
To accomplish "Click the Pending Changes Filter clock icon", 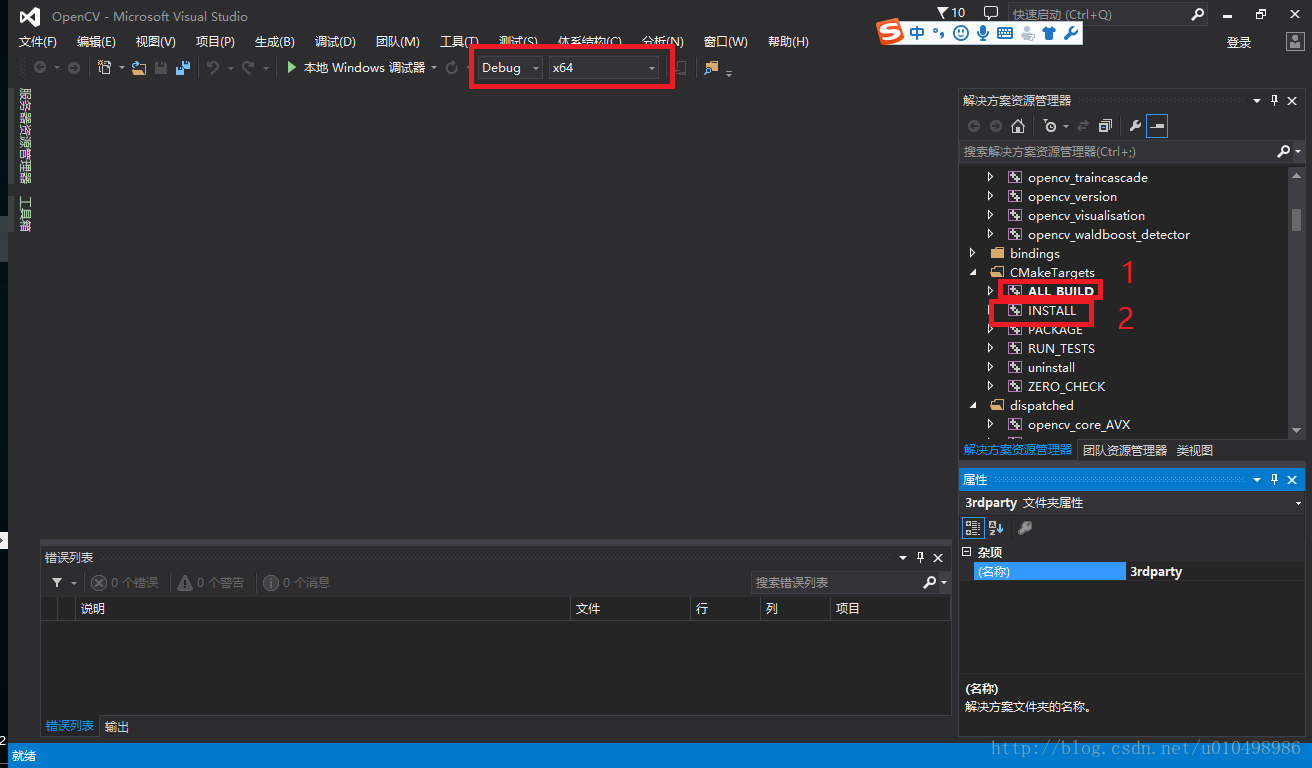I will (x=1049, y=126).
